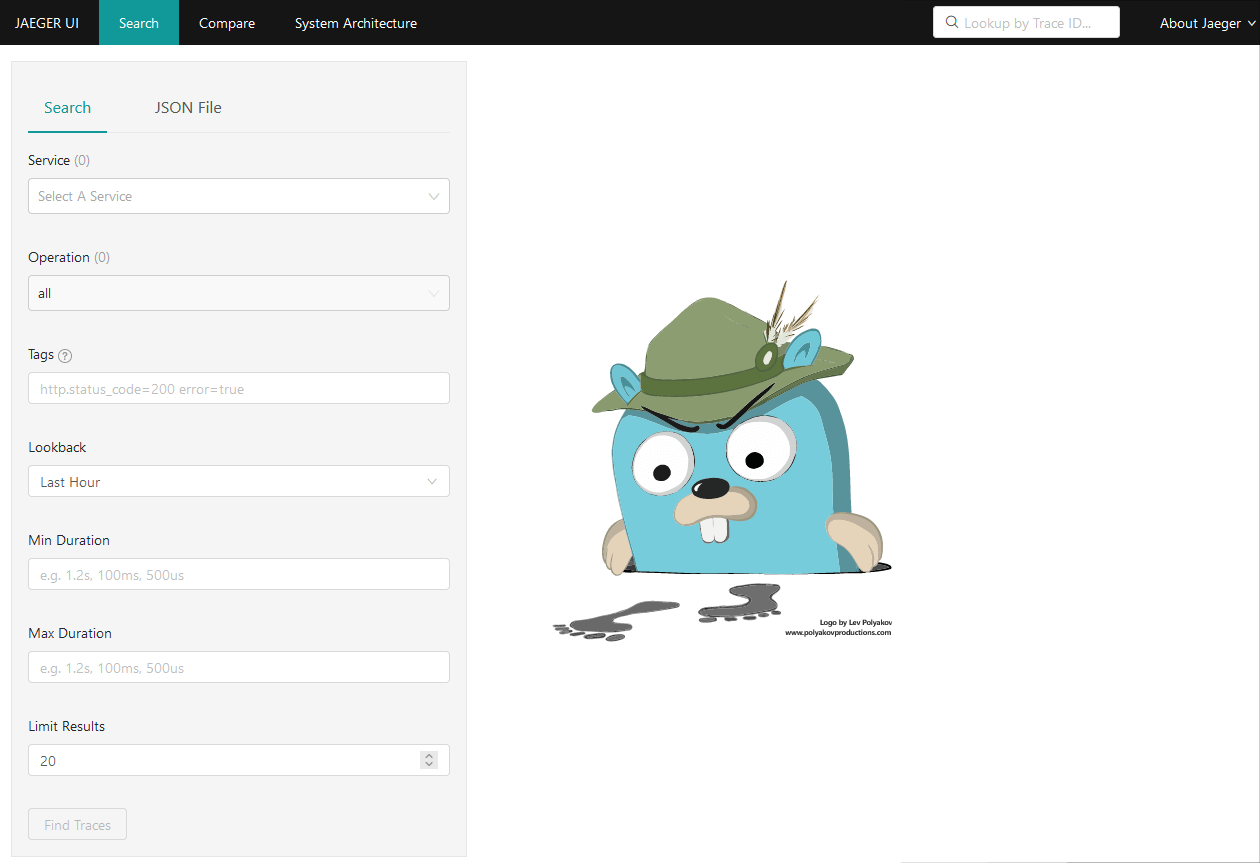
Task: Click the Operation label text
Action: [x=59, y=258]
